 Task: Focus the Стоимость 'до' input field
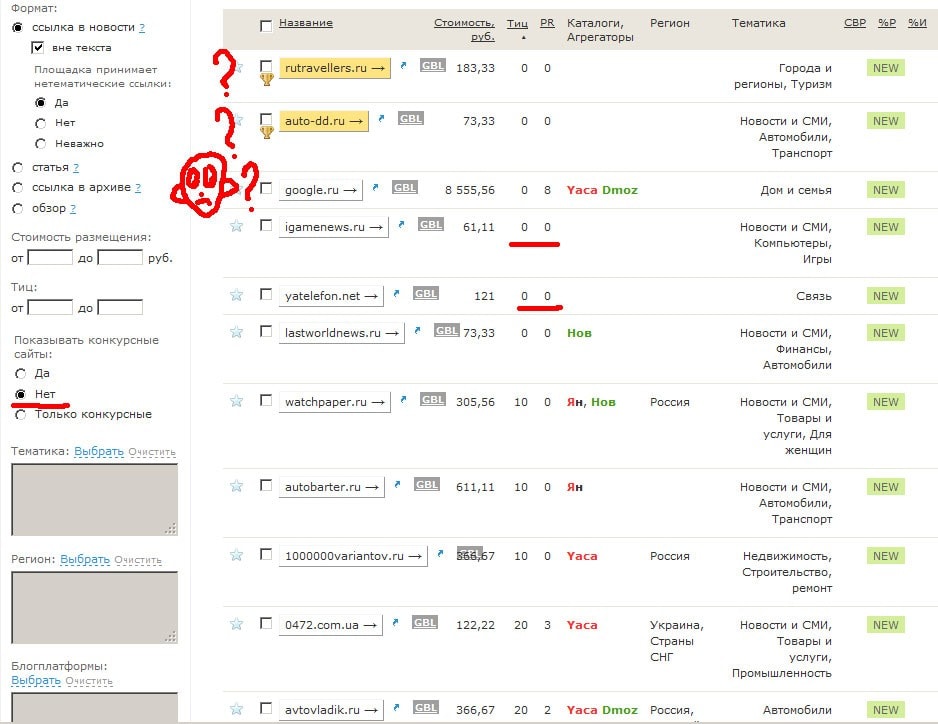pos(120,258)
